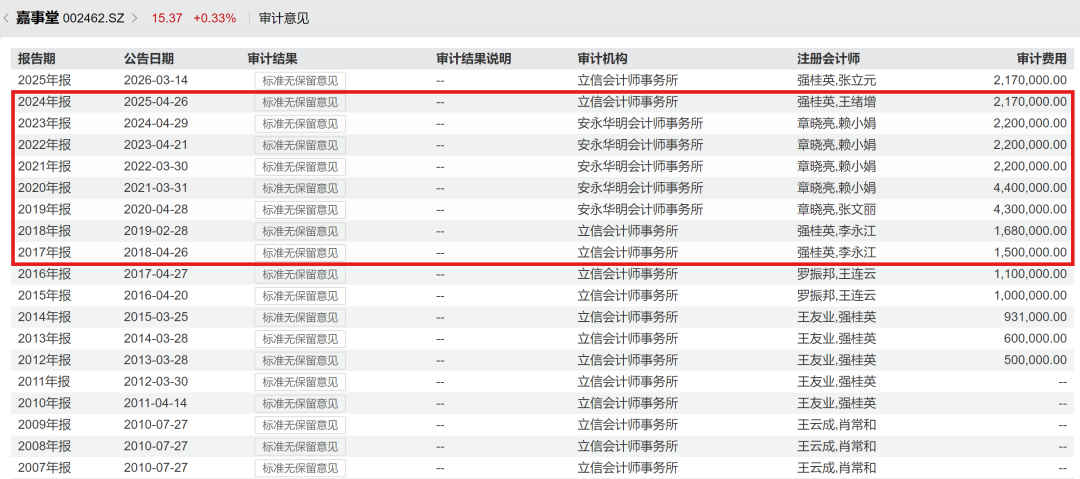Screen dimensions: 1080x479
Task: Click audit fee 1,680,000.00
Action: coord(1030,231)
